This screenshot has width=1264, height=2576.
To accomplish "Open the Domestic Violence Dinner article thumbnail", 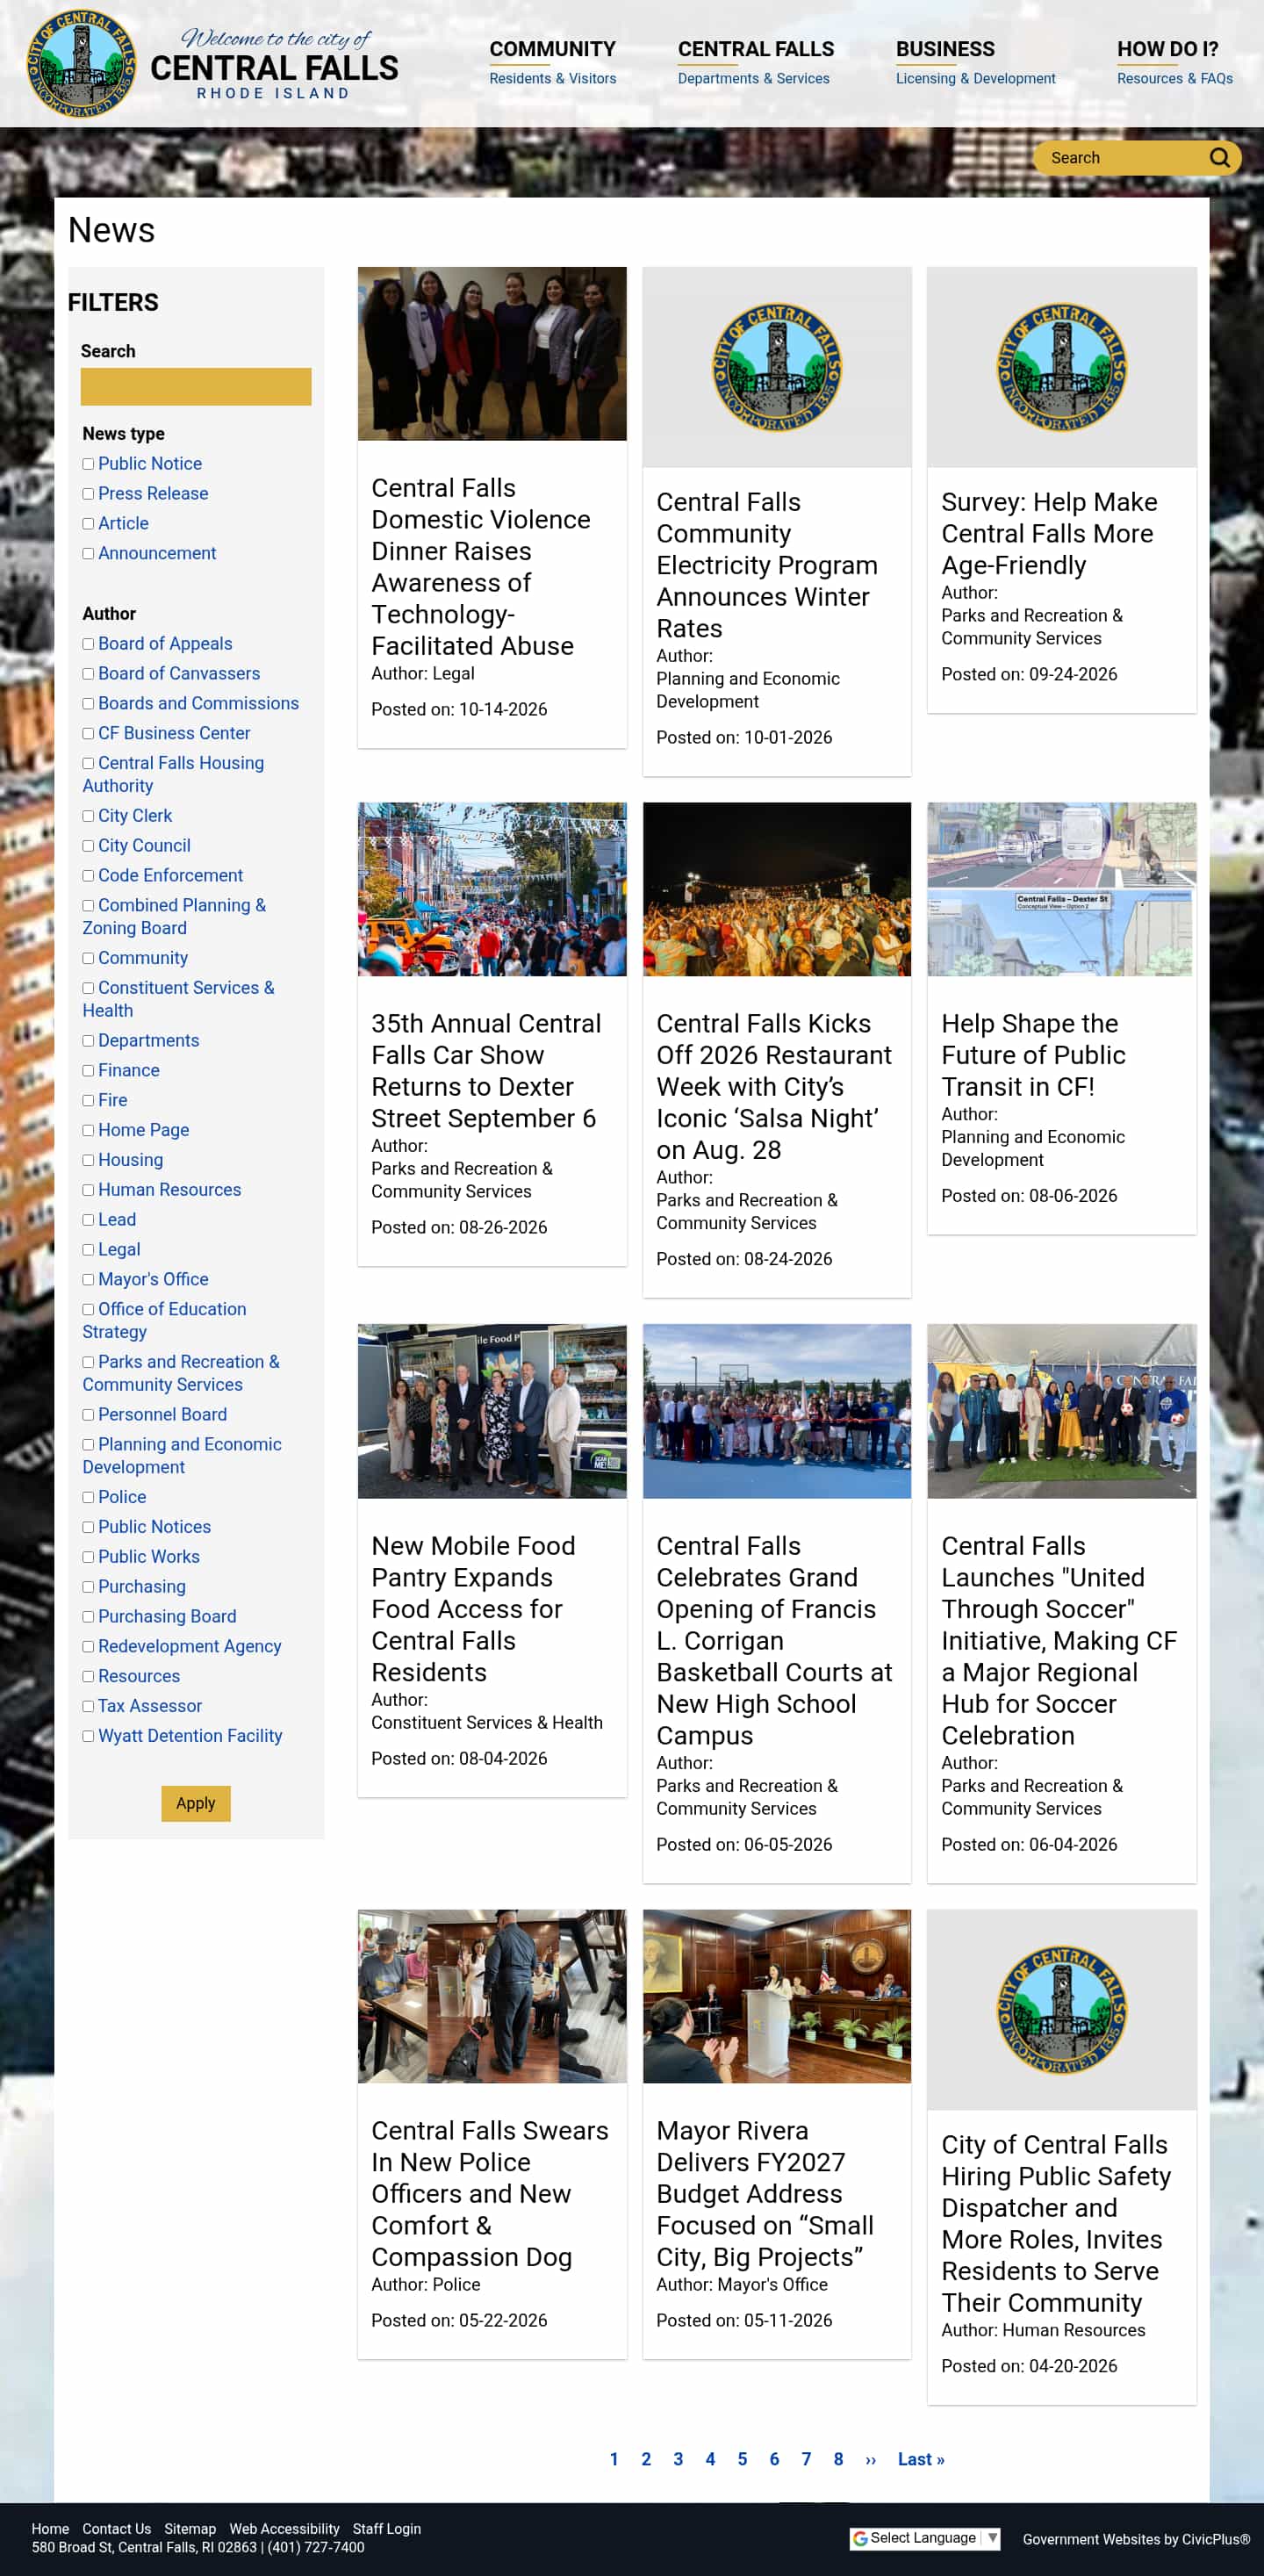I will click(492, 353).
